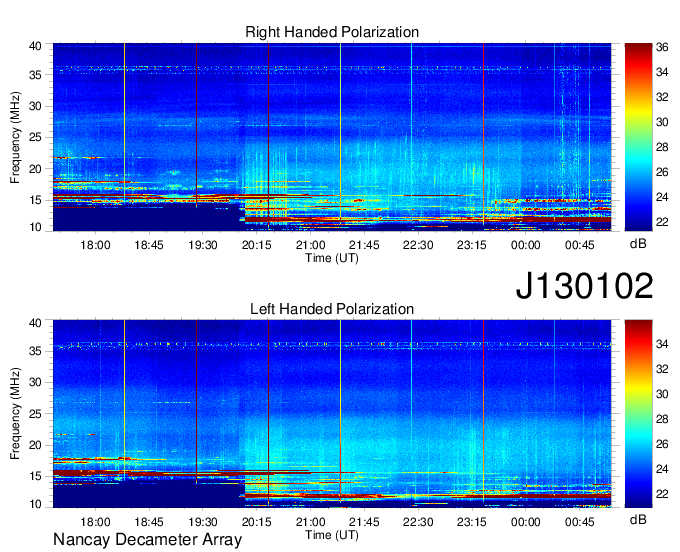Click the 25 MHz tick on the right-handed frequency axis

(35, 137)
